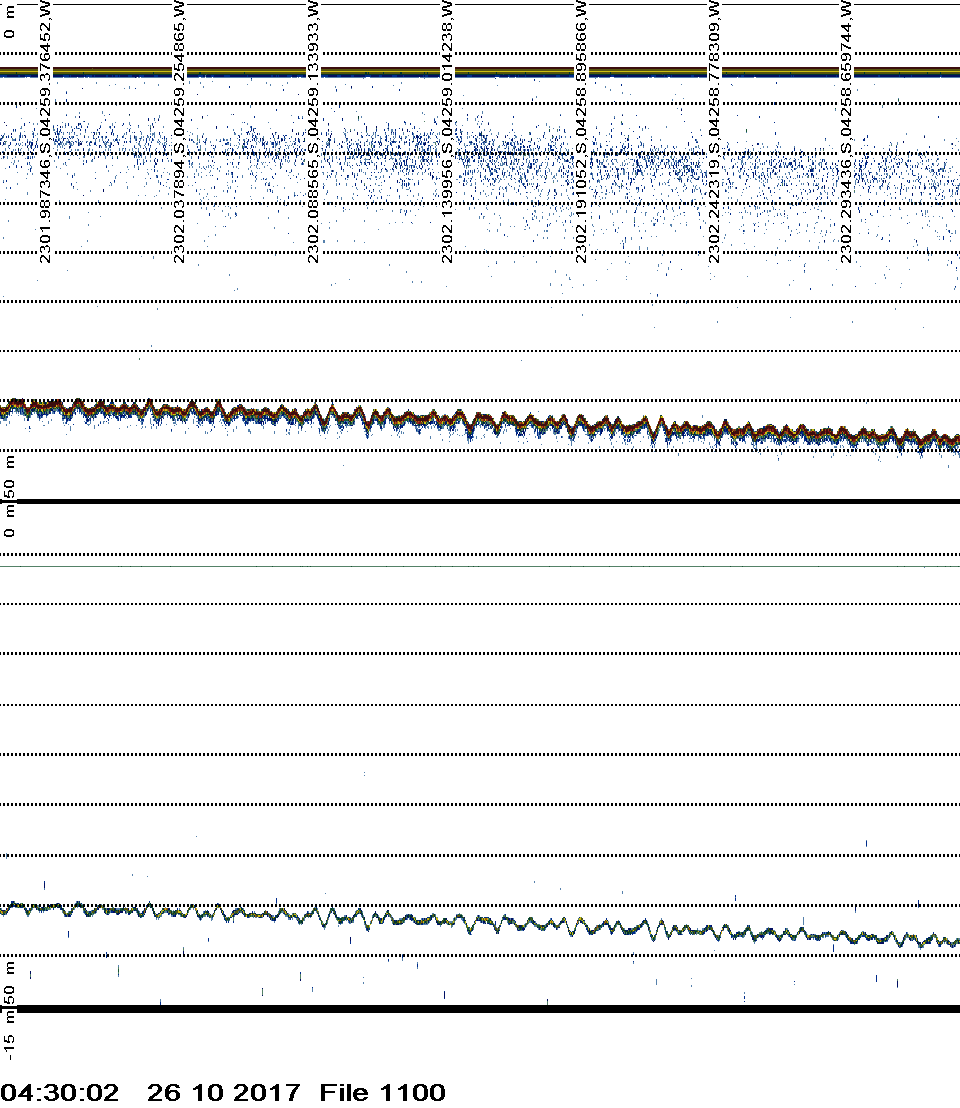Click the 04:30:02 timestamp text
Image resolution: width=960 pixels, height=1108 pixels.
[x=60, y=1093]
